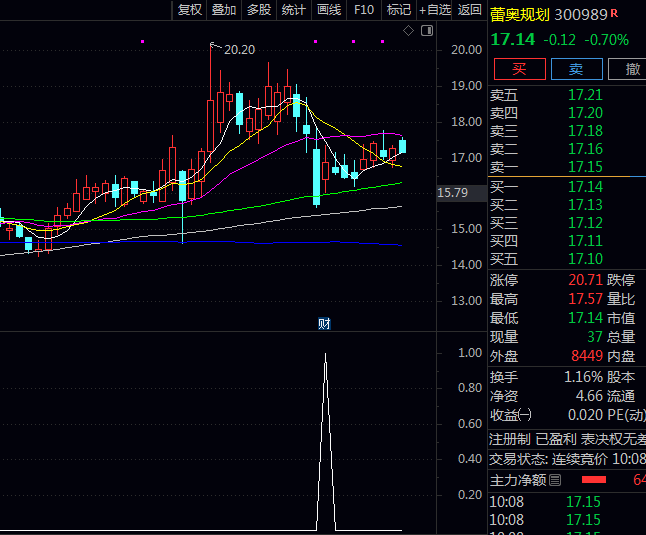646x535 pixels.
Task: Click the red 买 buy button
Action: 518,69
